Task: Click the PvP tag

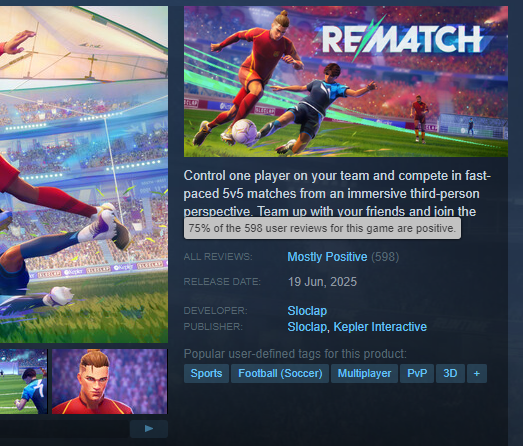Action: tap(417, 373)
